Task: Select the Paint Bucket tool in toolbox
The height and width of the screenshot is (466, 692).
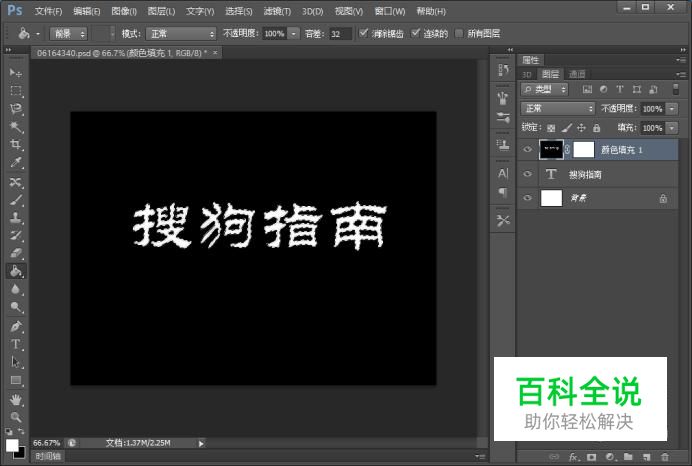Action: (16, 271)
